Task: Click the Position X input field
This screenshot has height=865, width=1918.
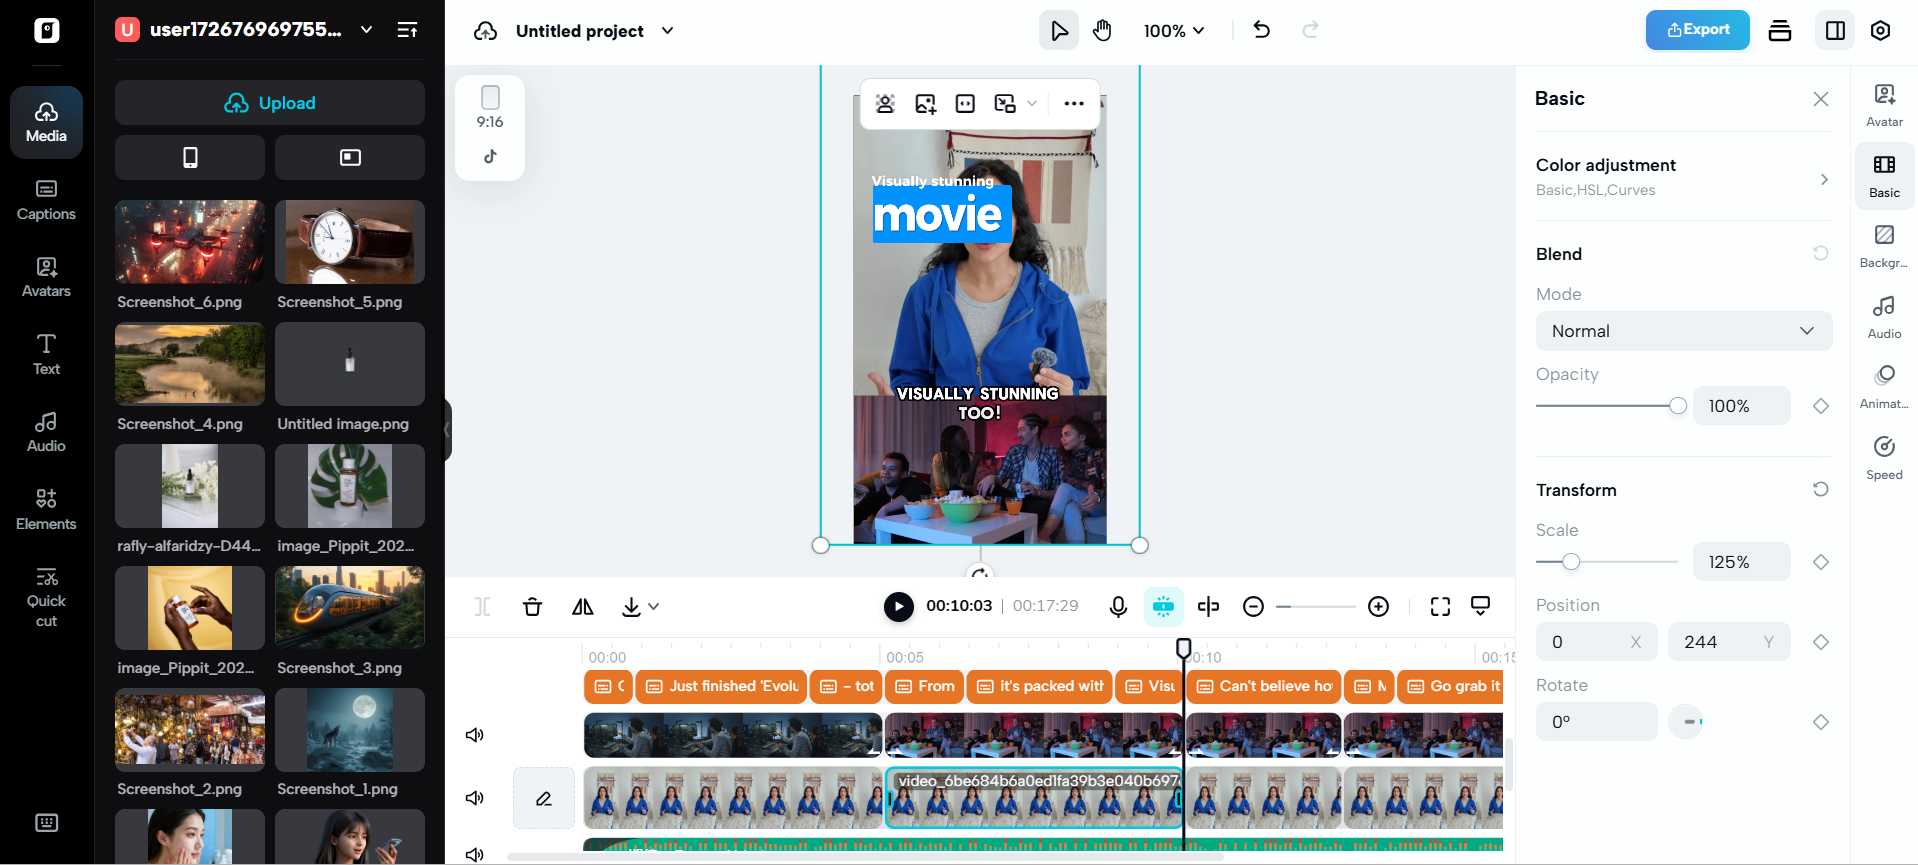Action: [1596, 642]
